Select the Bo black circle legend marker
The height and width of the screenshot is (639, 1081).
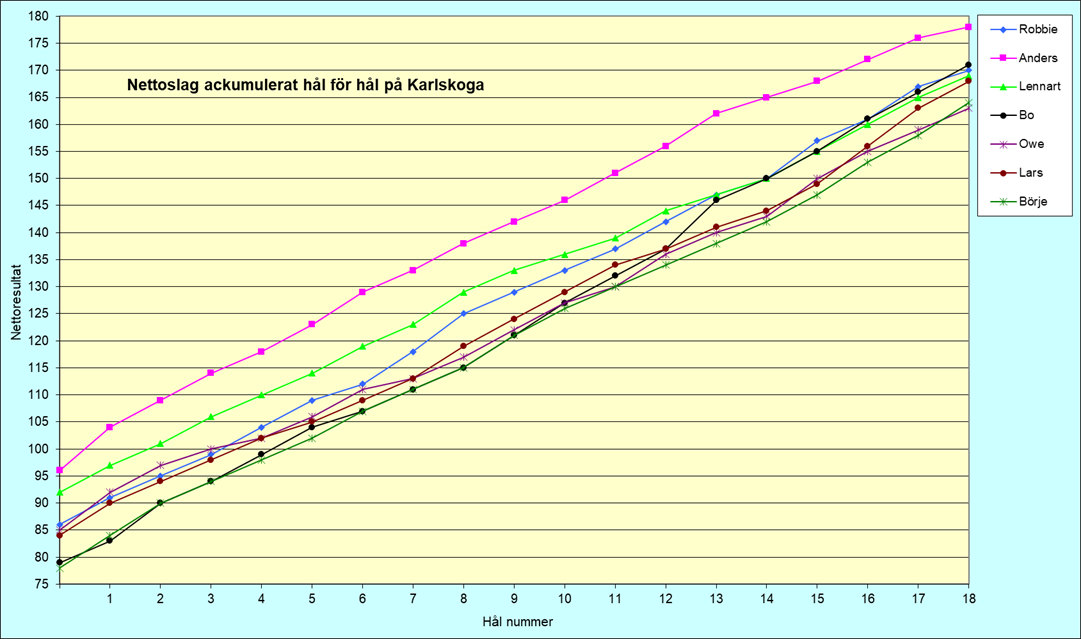(1003, 116)
